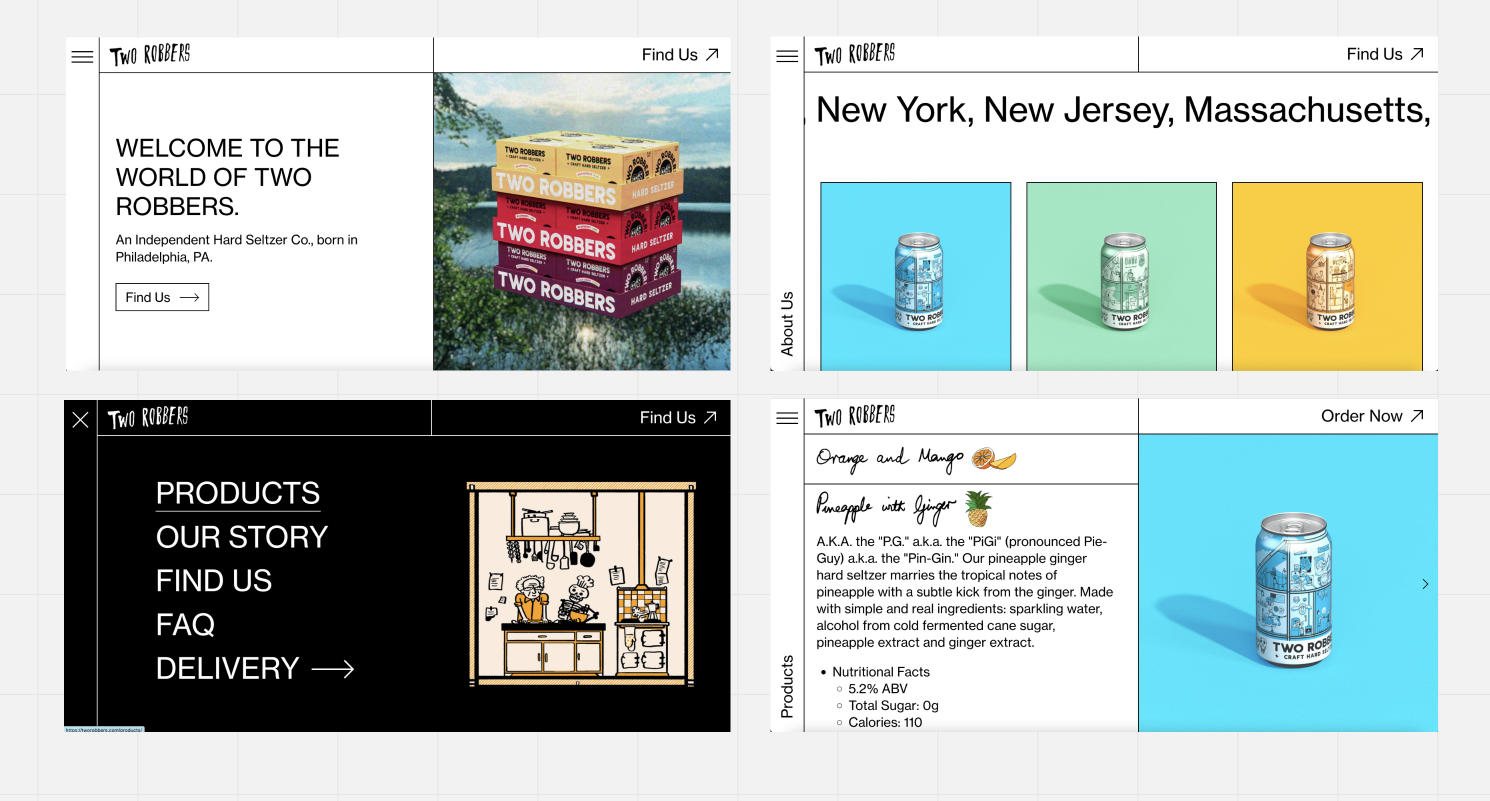Click diagonal arrow icon beside Order Now
1490x801 pixels.
click(1416, 416)
